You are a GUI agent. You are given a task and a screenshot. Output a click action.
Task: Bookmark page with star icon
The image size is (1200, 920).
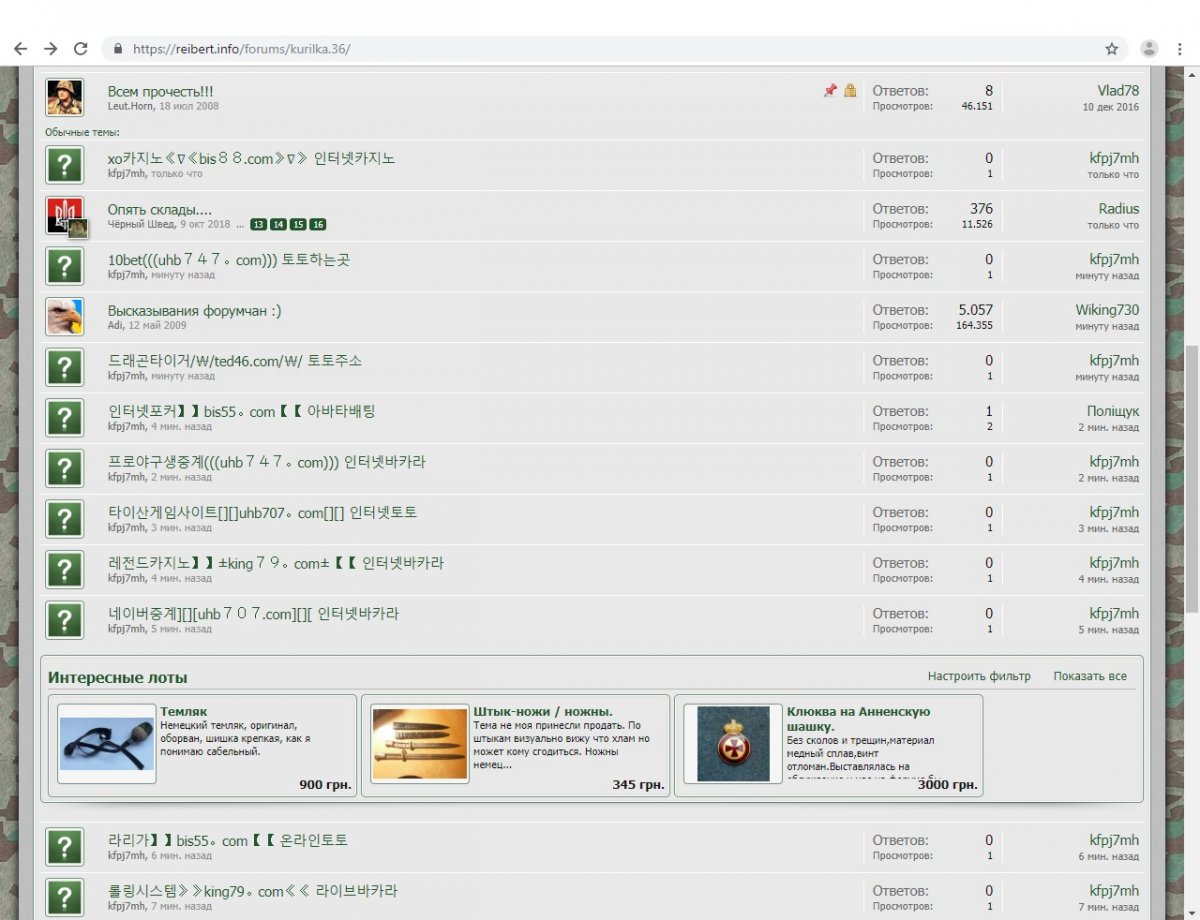point(1111,48)
